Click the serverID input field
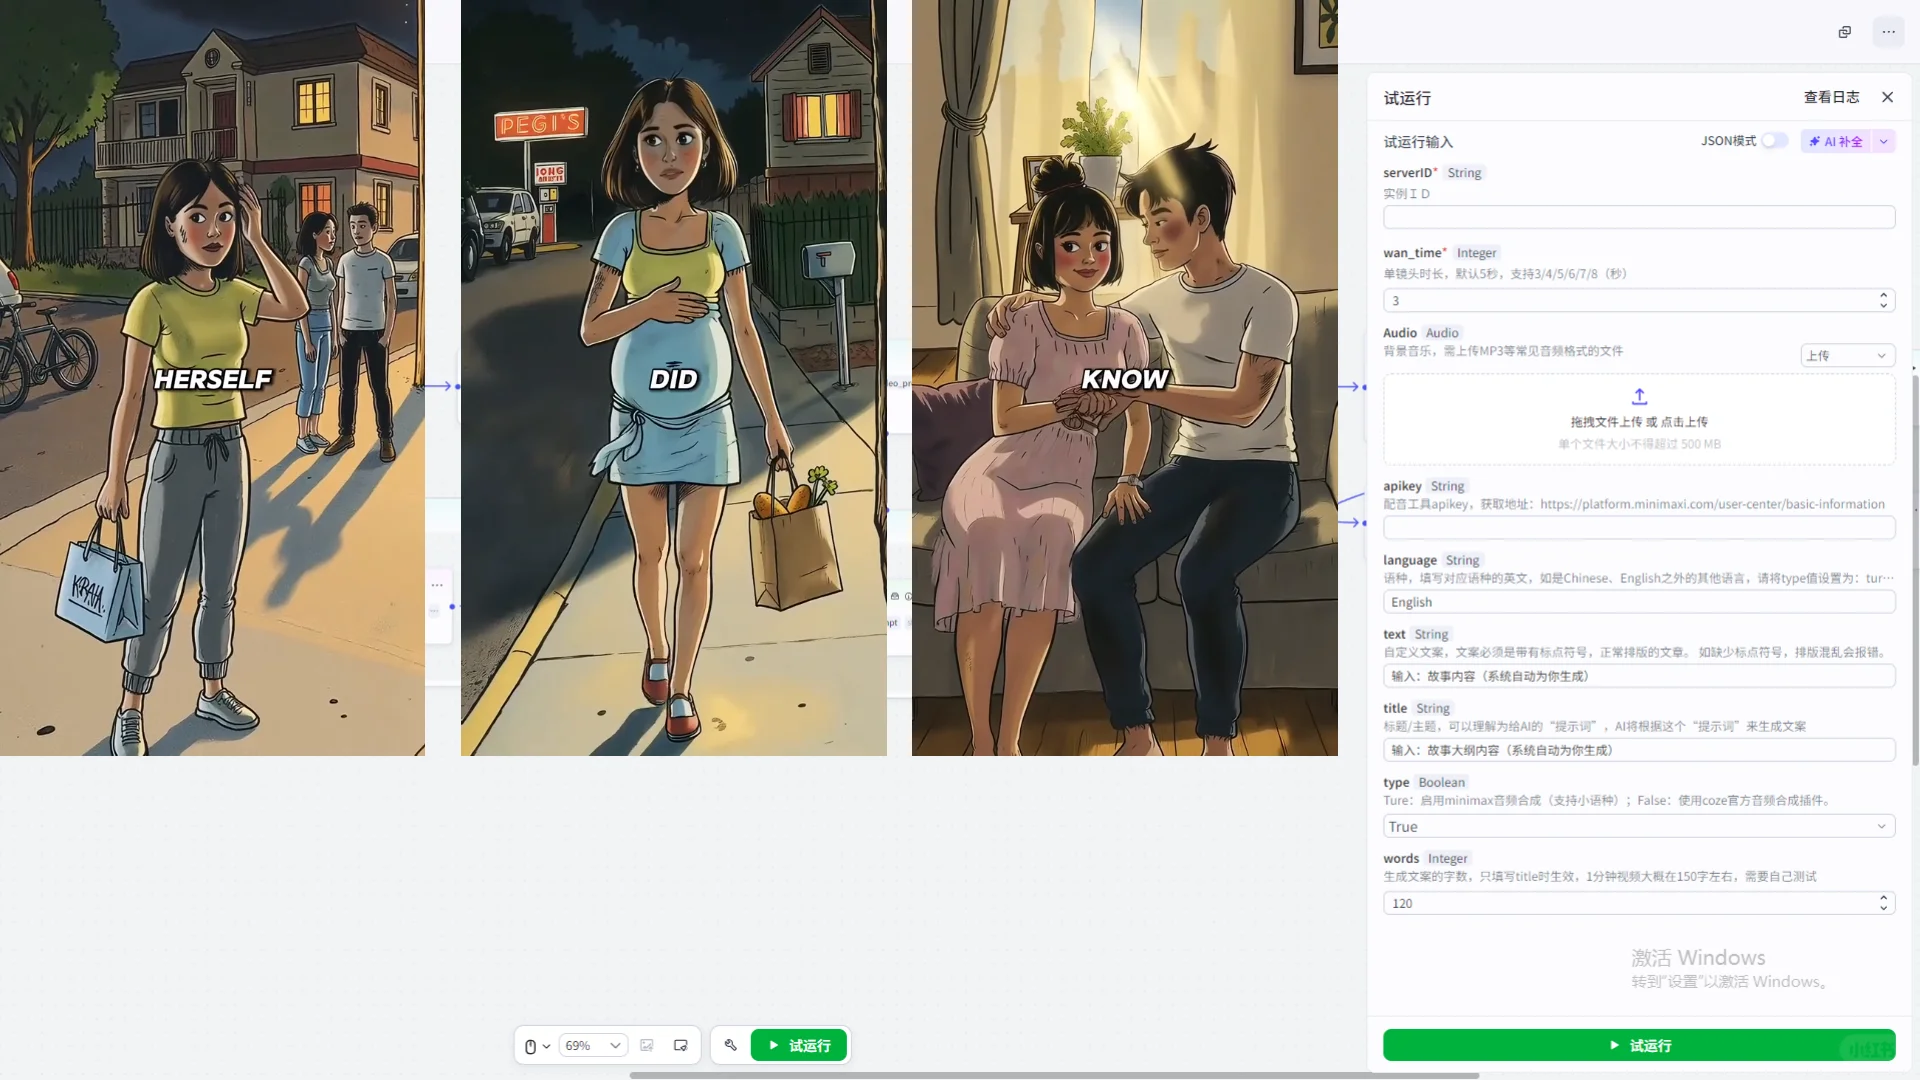Screen dimensions: 1920x1080 1638,217
